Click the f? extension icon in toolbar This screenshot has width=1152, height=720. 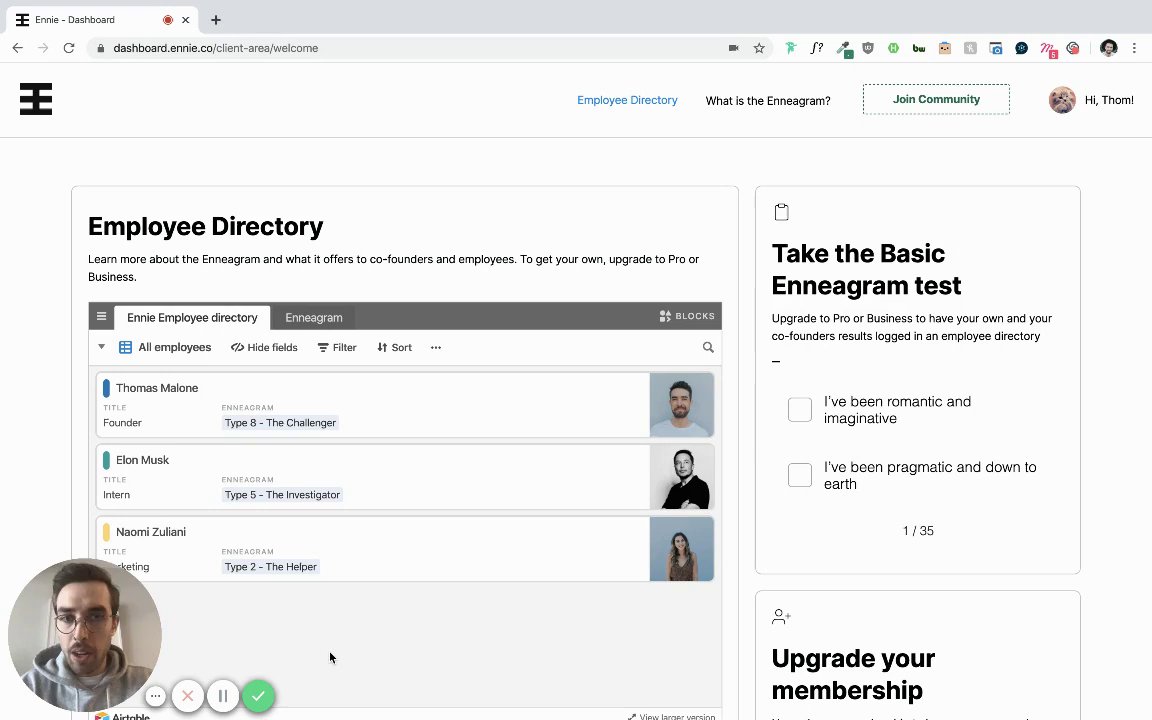pos(817,48)
